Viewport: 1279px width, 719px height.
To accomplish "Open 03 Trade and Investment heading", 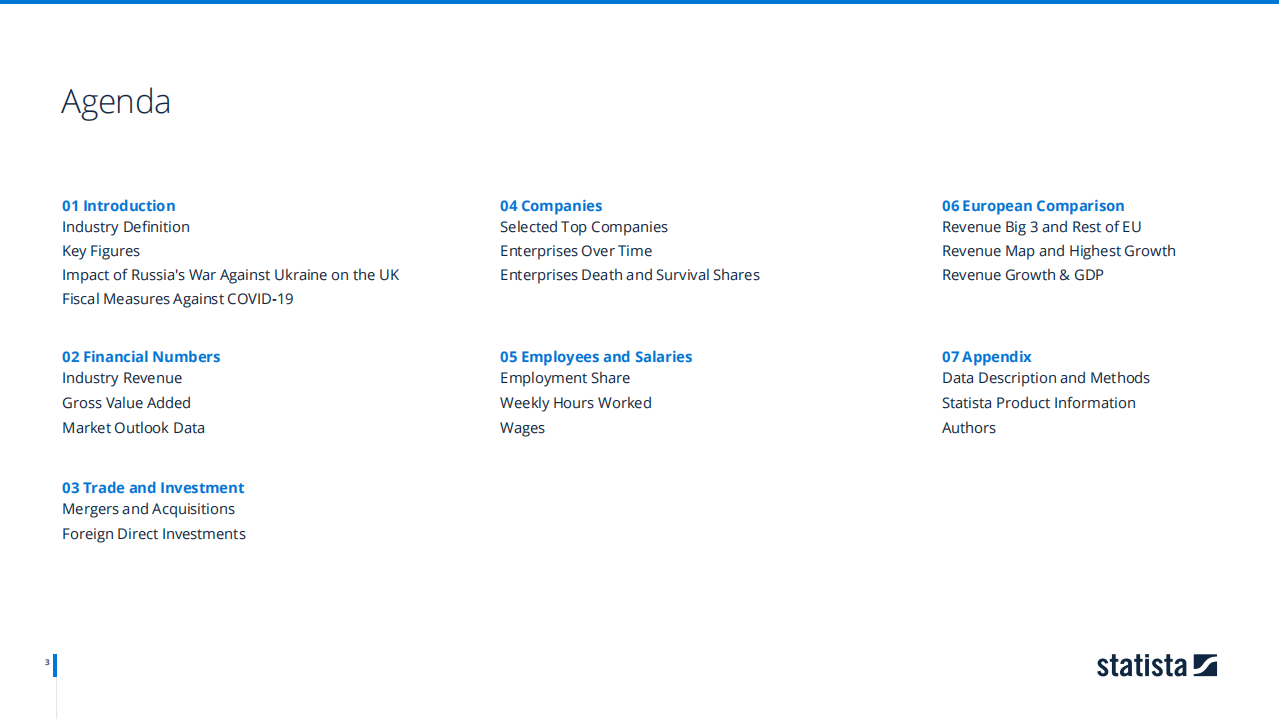I will [153, 488].
